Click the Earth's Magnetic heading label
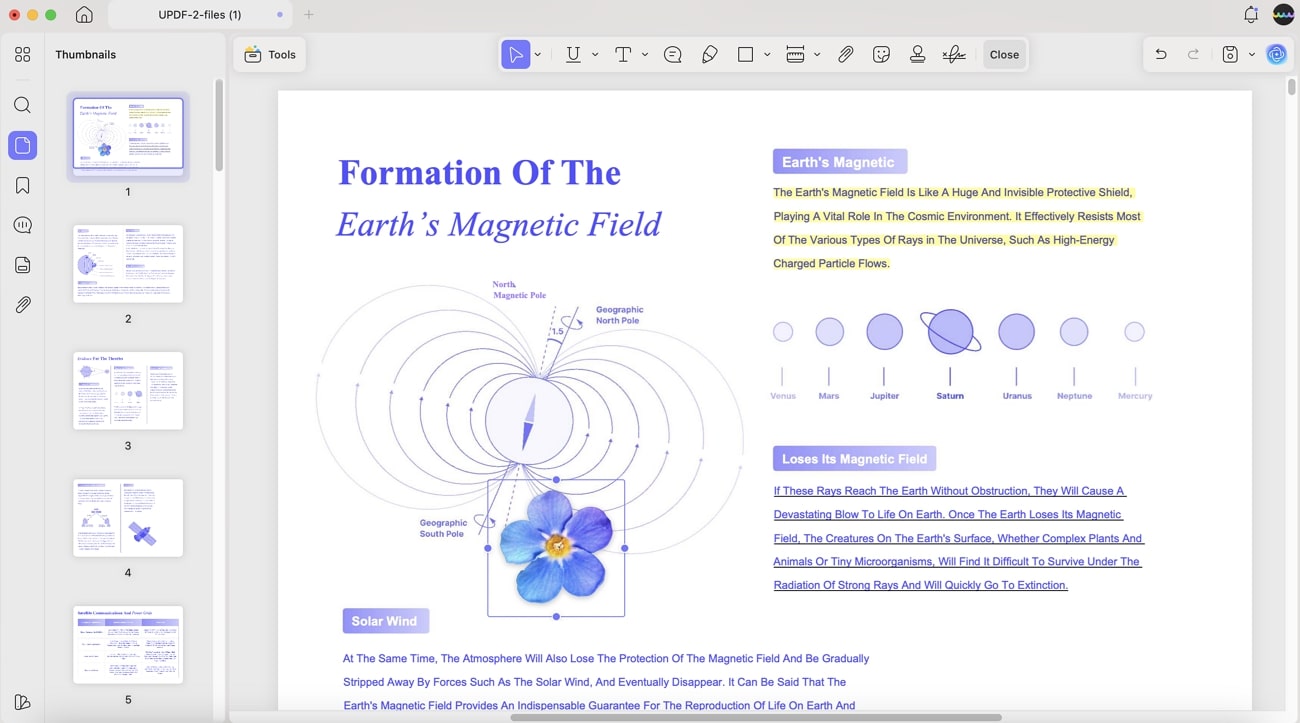Screen dimensions: 1300x723 pos(840,162)
